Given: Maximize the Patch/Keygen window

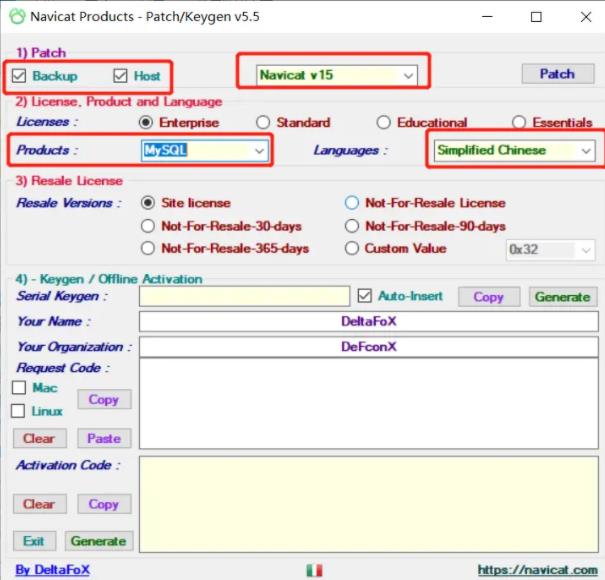Looking at the screenshot, I should (x=536, y=17).
